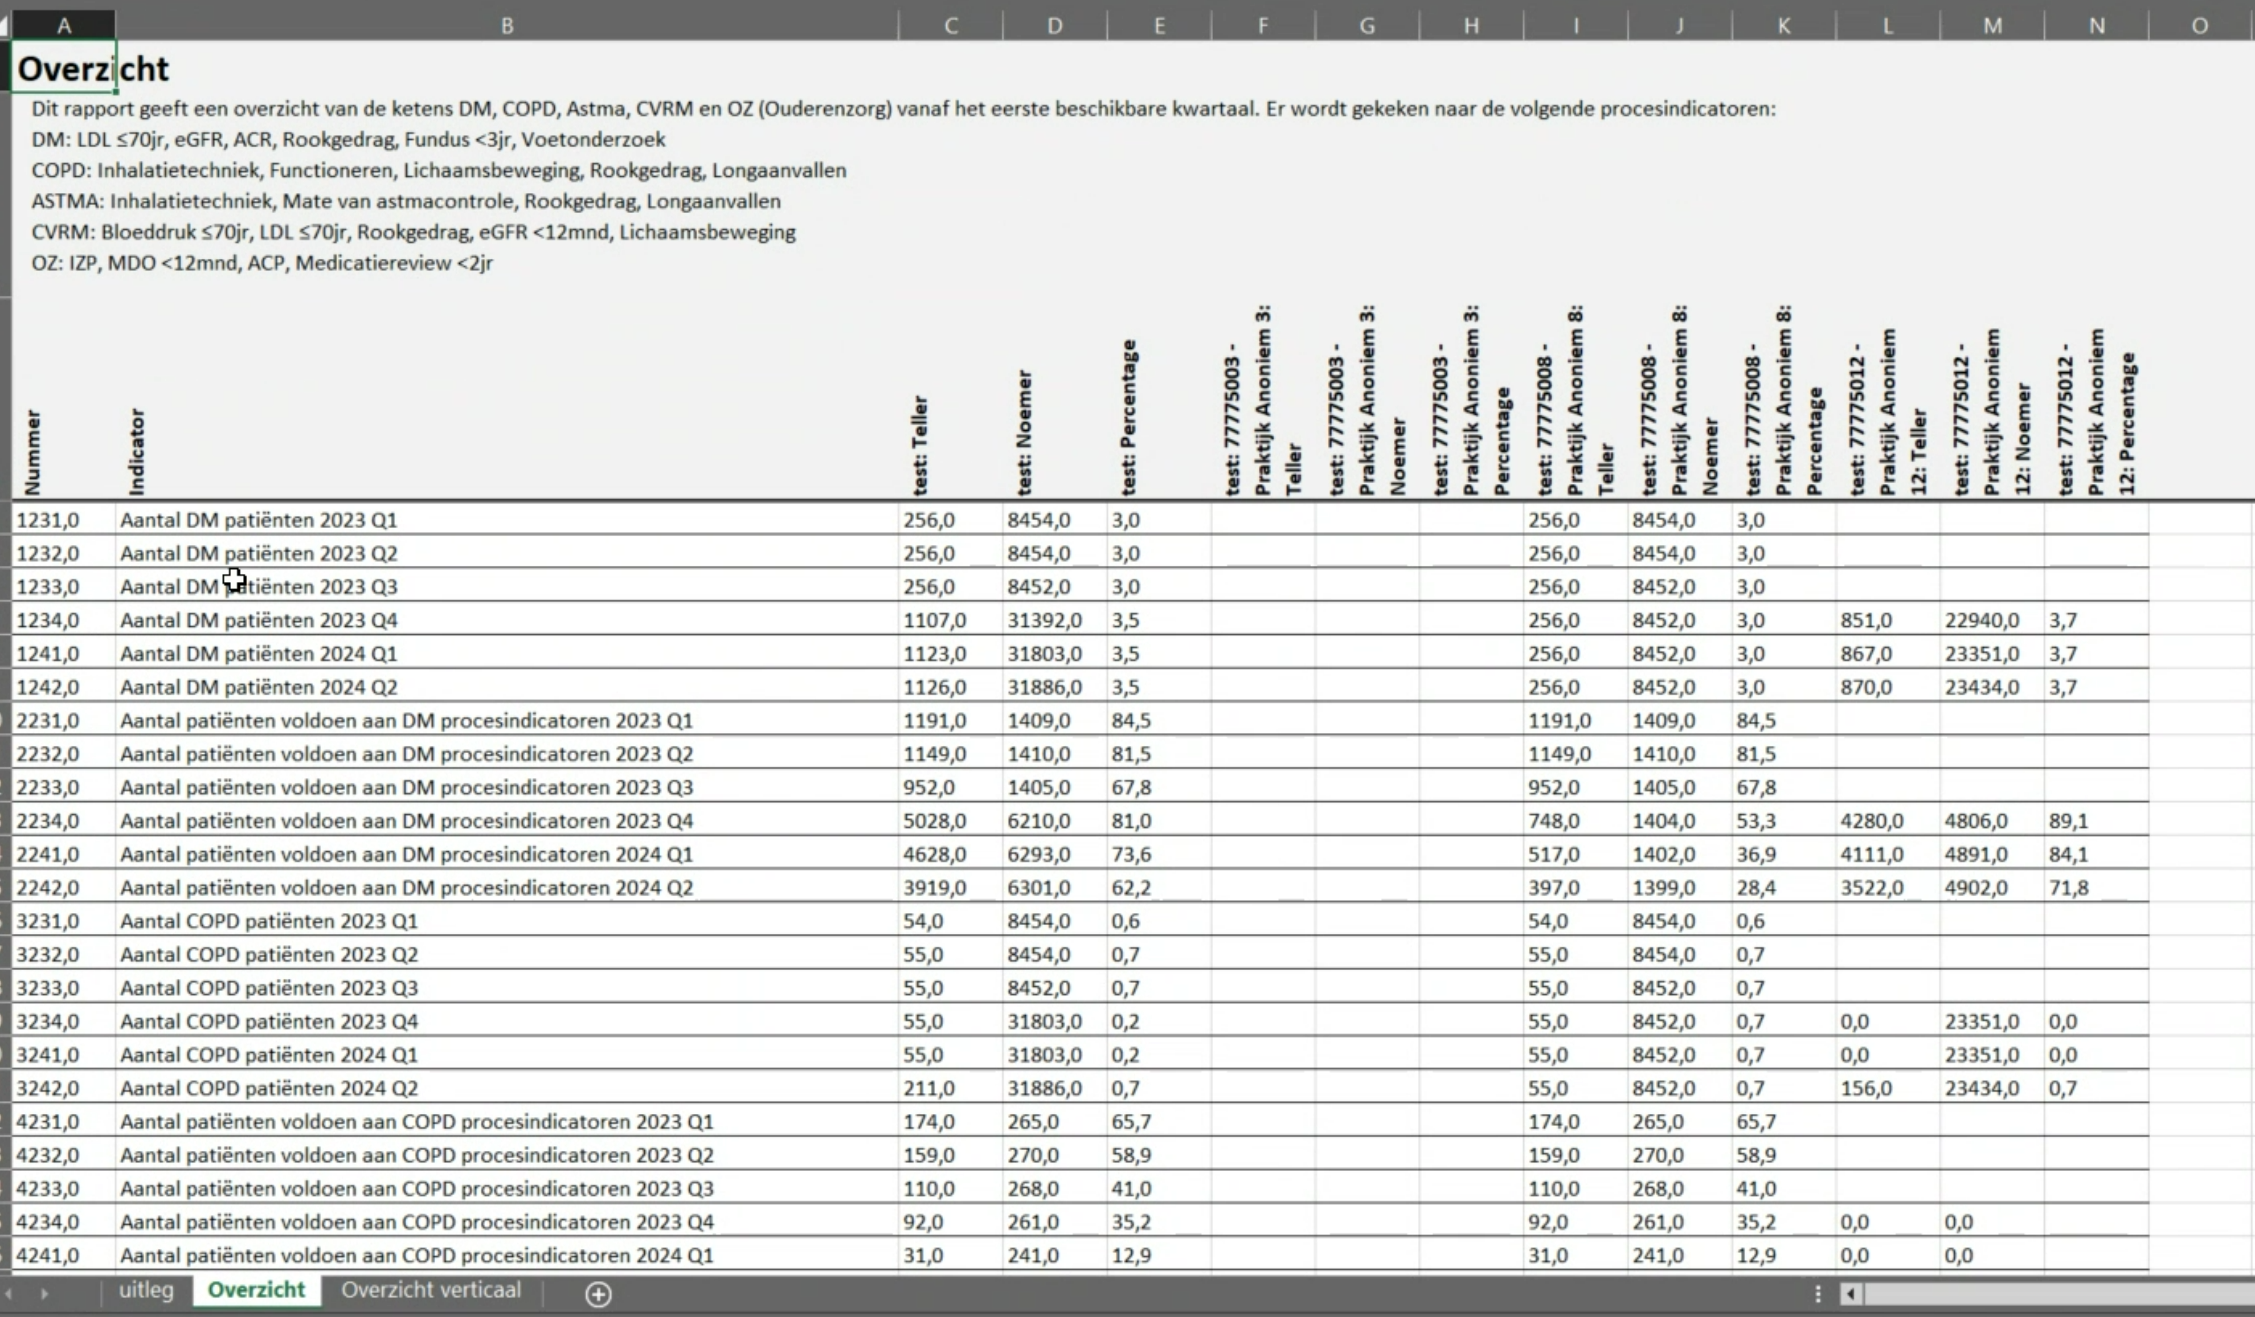2255x1317 pixels.
Task: Open the Overzicht verticaal sheet tab
Action: pyautogui.click(x=431, y=1290)
